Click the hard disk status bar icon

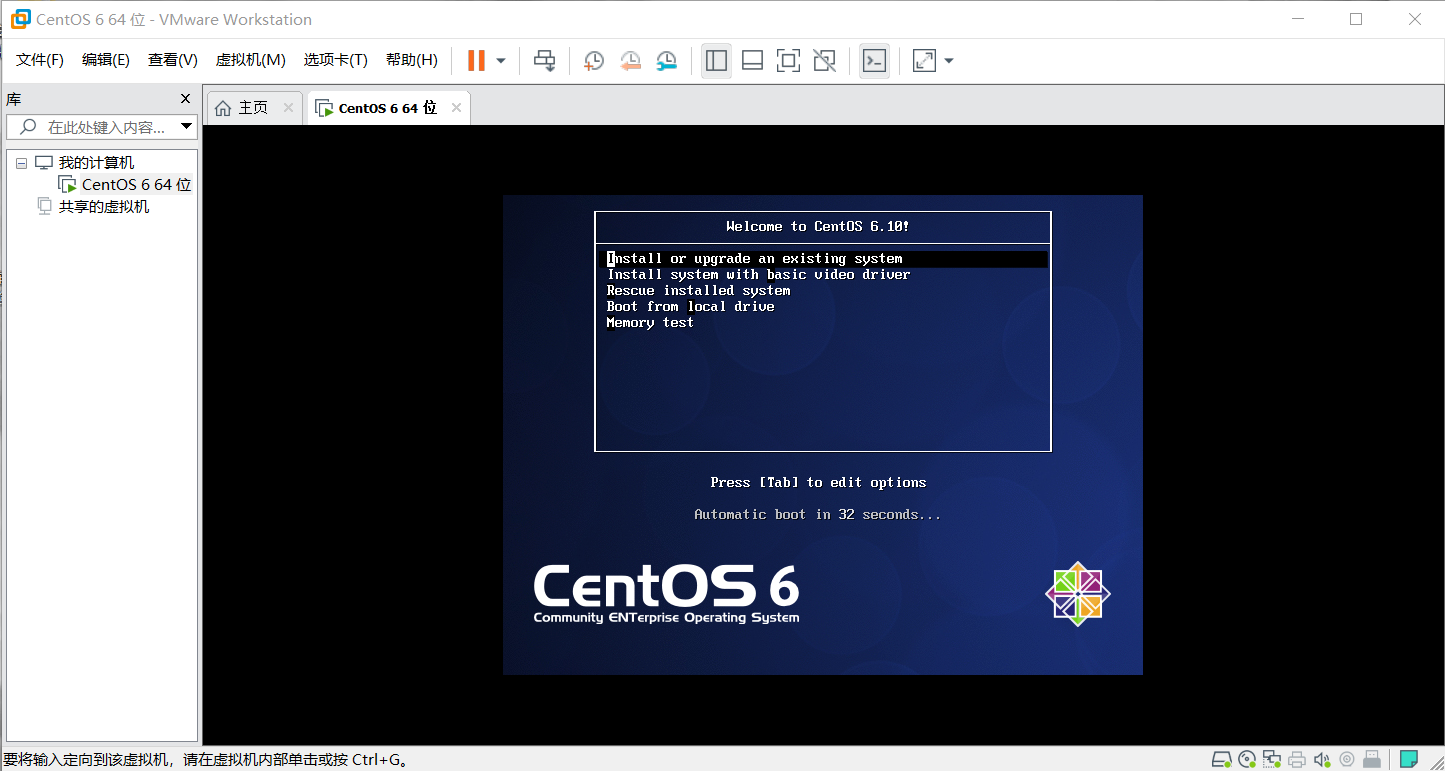point(1221,759)
